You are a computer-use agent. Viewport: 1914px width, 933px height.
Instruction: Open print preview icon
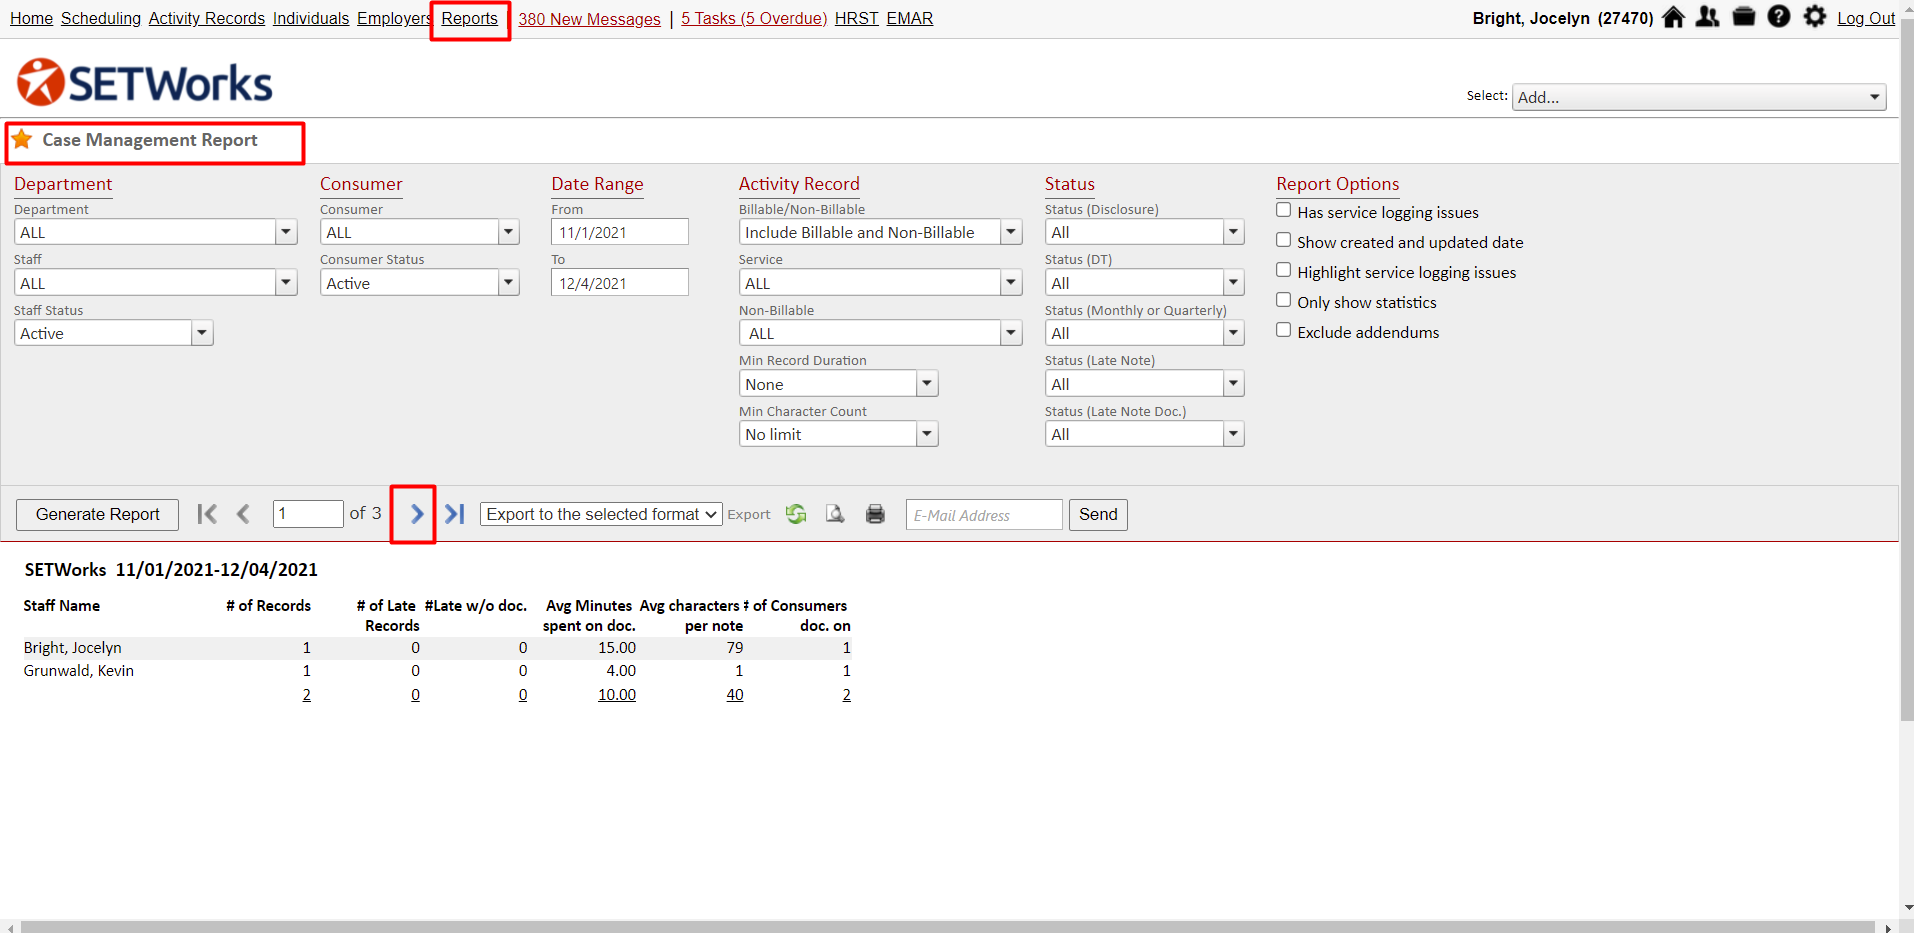point(835,514)
